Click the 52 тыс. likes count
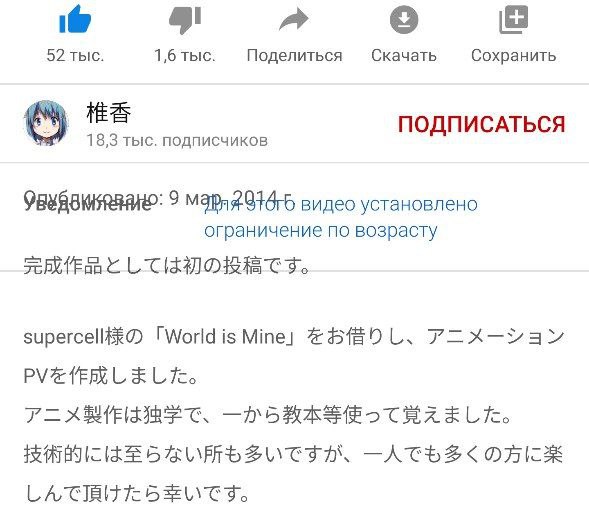This screenshot has height=508, width=589. [75, 55]
